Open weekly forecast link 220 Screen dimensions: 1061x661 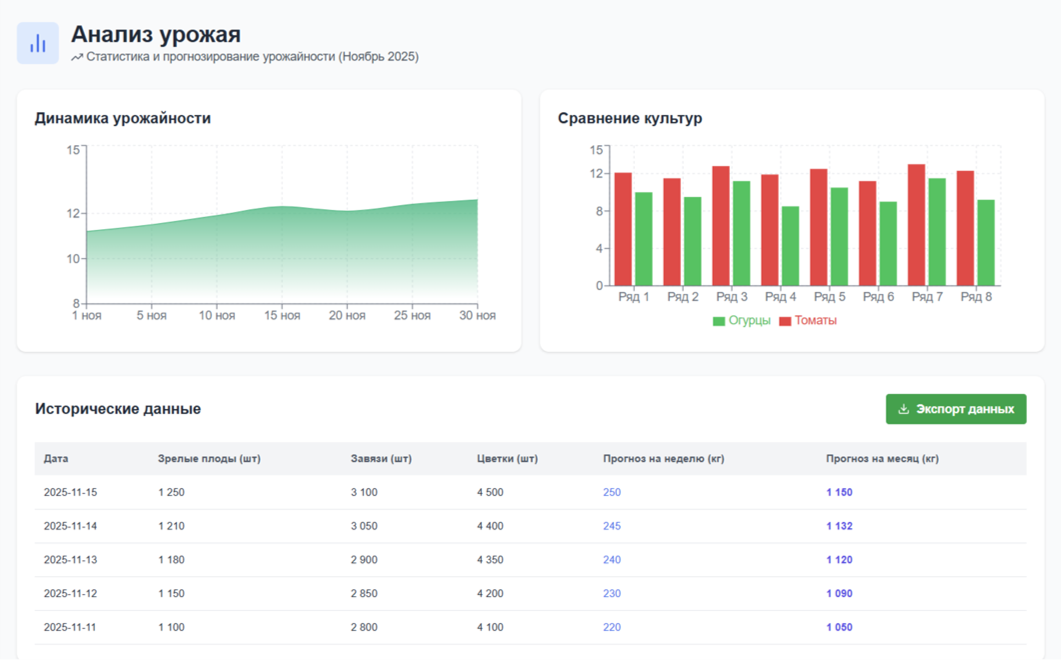point(612,627)
